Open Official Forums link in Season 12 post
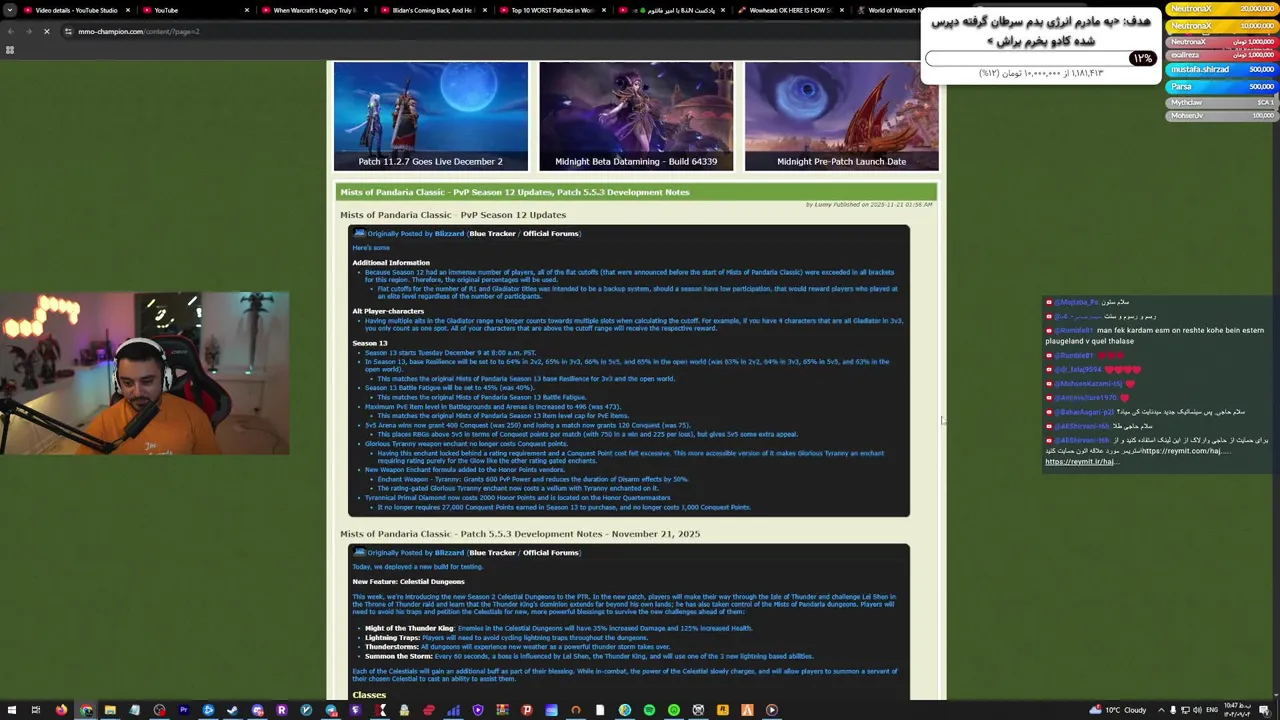The width and height of the screenshot is (1280, 720). [x=550, y=233]
